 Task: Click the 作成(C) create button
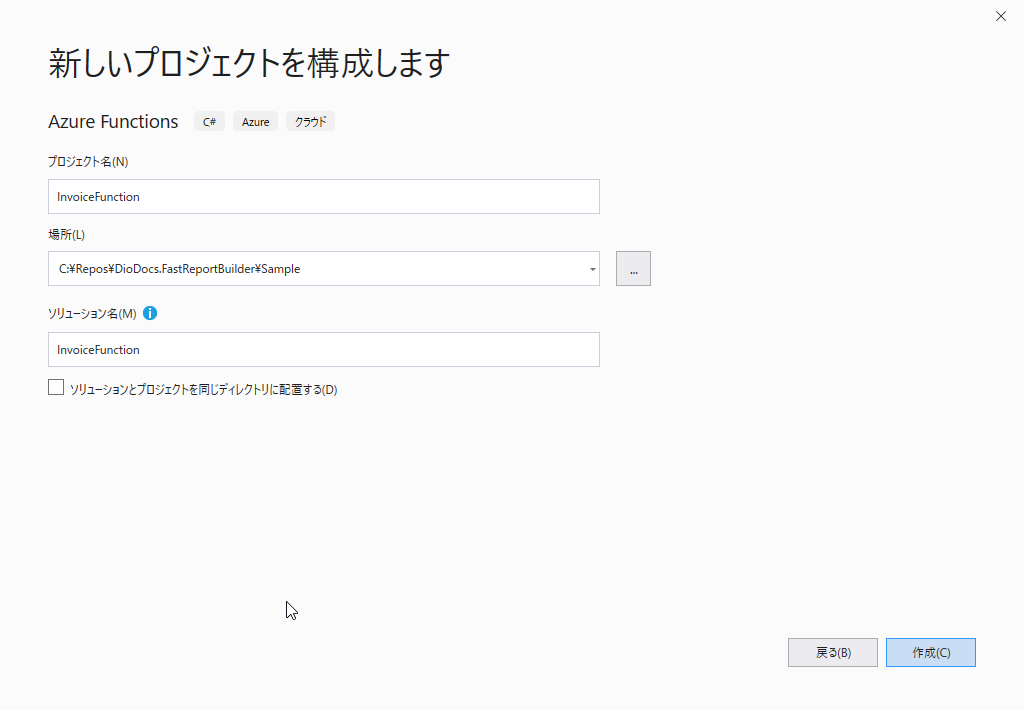(x=931, y=653)
